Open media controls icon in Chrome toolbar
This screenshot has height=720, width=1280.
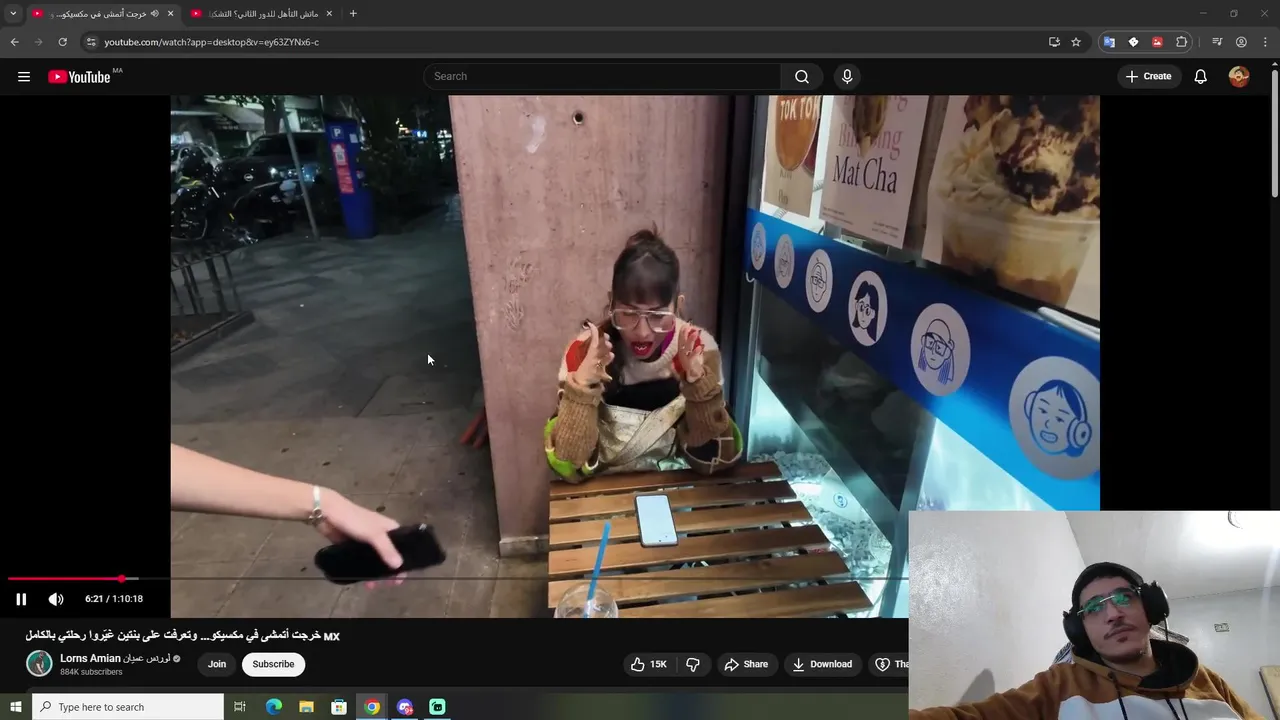pyautogui.click(x=1217, y=42)
